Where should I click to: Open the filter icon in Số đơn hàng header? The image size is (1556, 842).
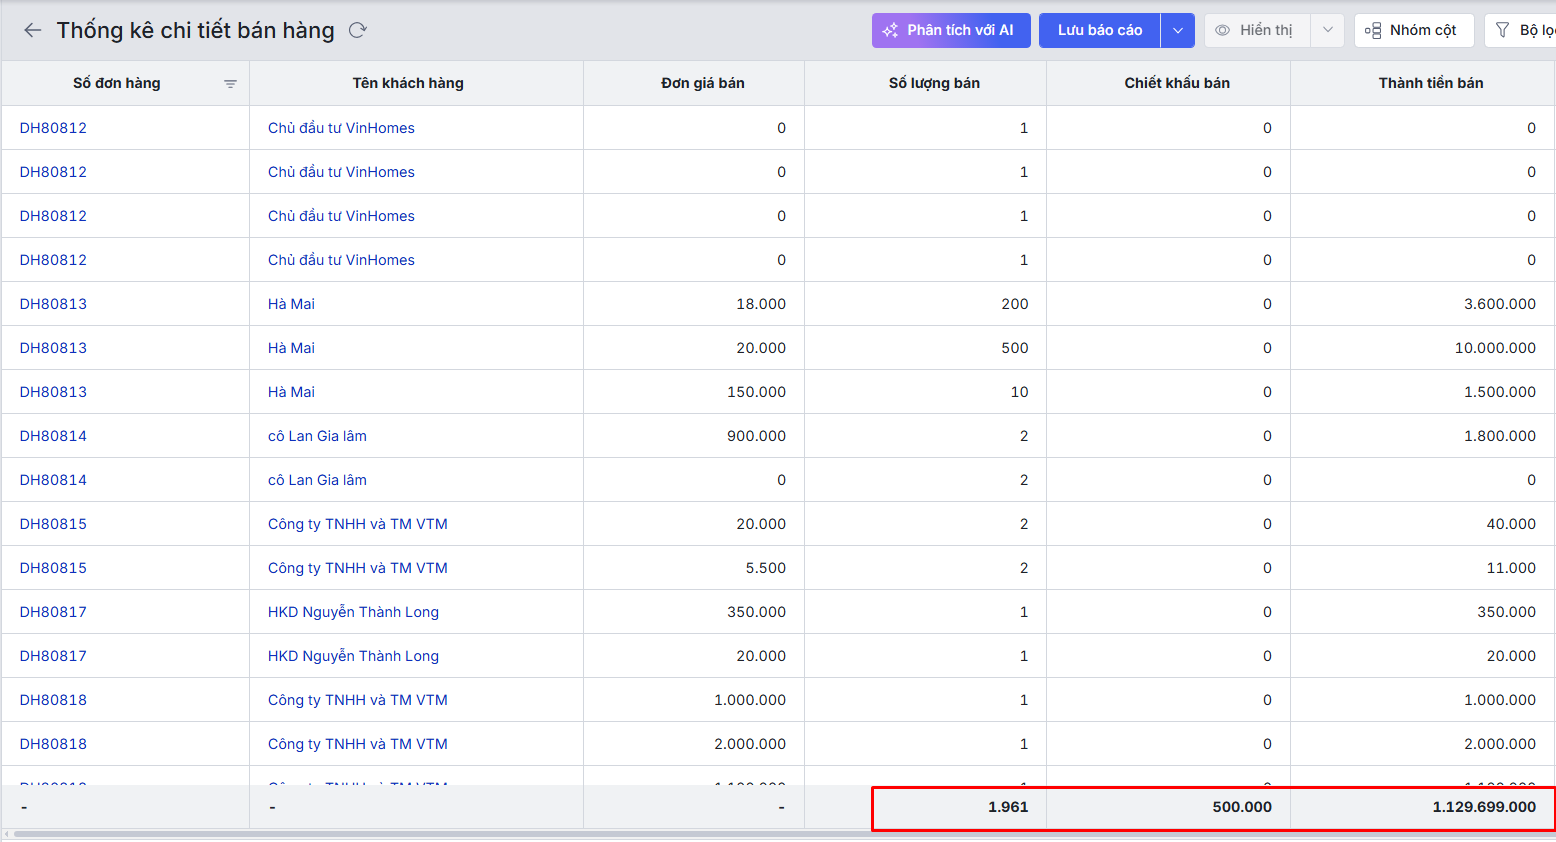pyautogui.click(x=230, y=84)
